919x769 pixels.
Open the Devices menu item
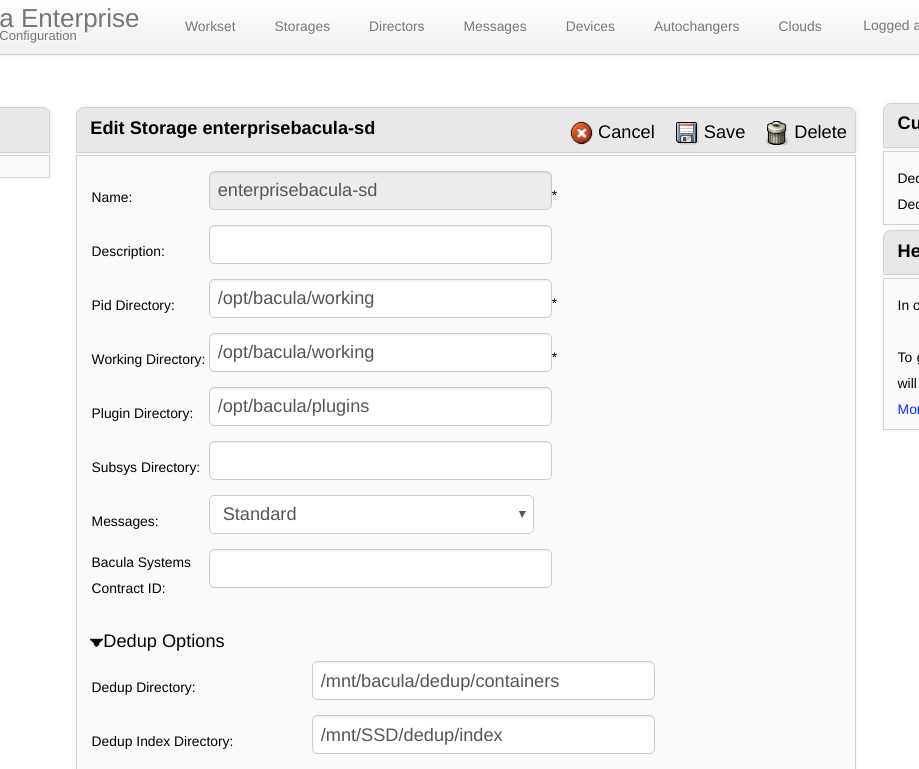590,26
